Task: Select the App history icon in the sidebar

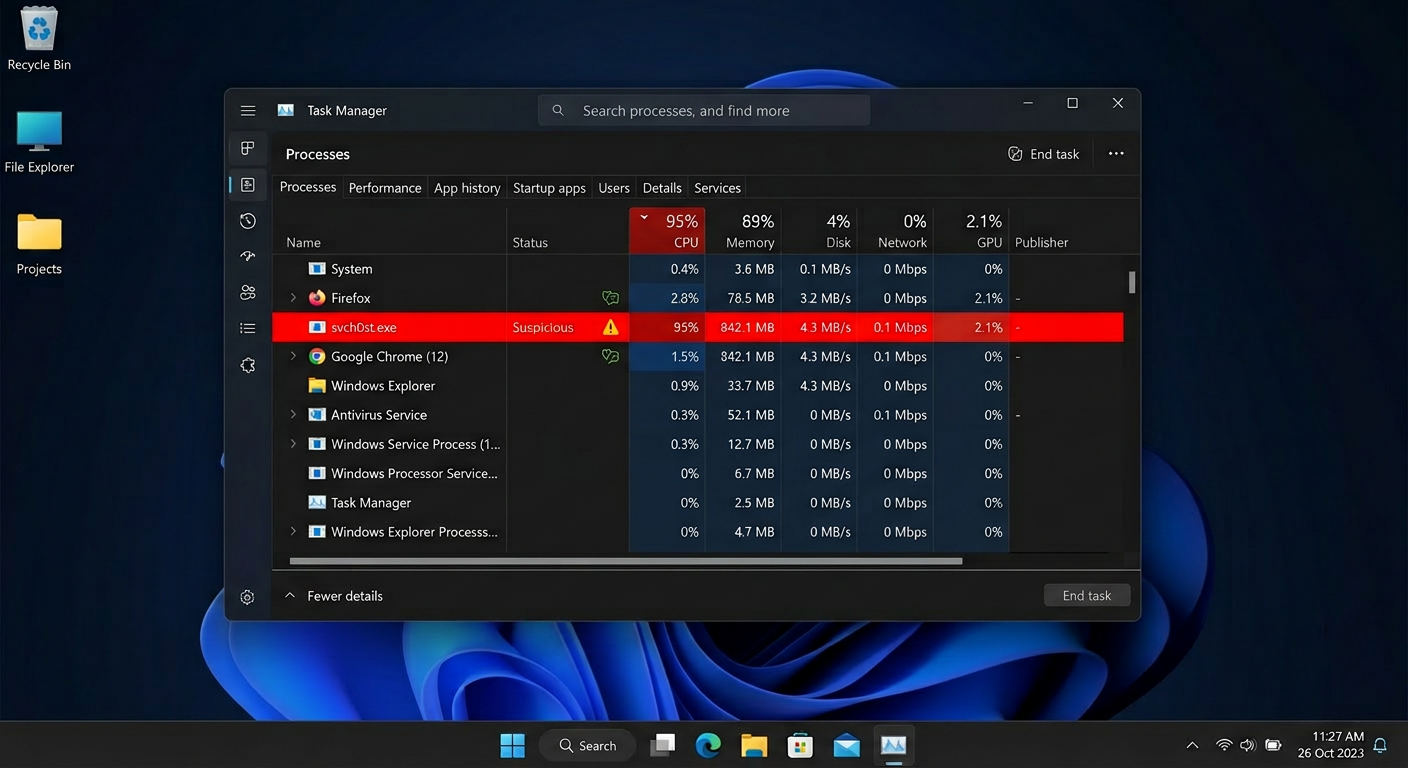Action: 247,220
